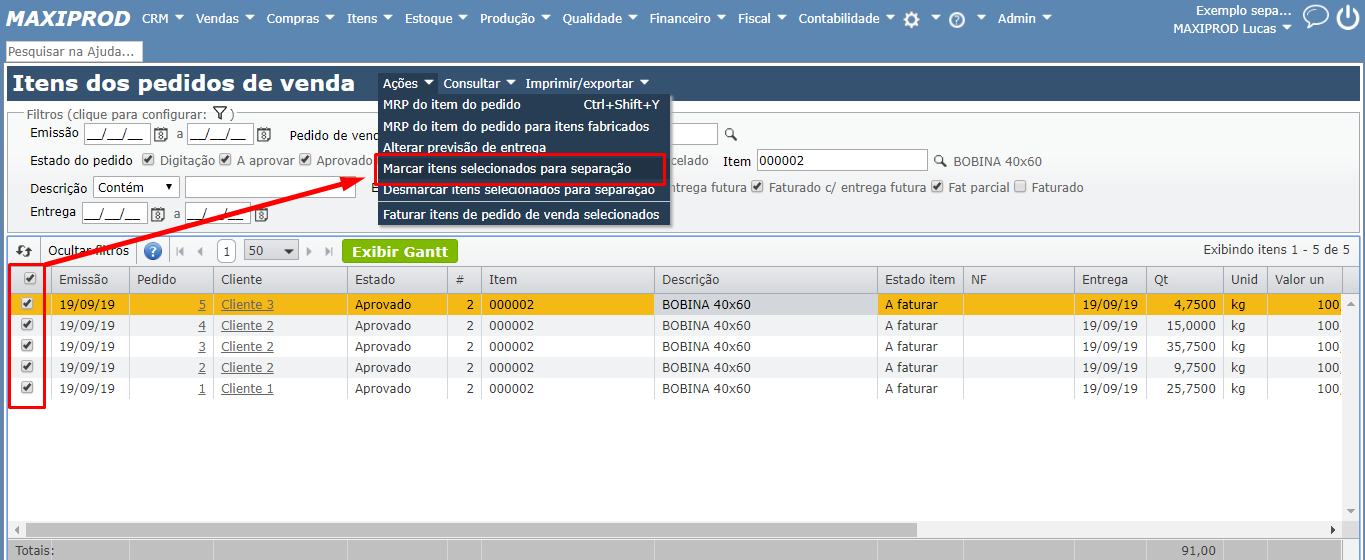Click the filter funnel configuration icon

click(221, 114)
